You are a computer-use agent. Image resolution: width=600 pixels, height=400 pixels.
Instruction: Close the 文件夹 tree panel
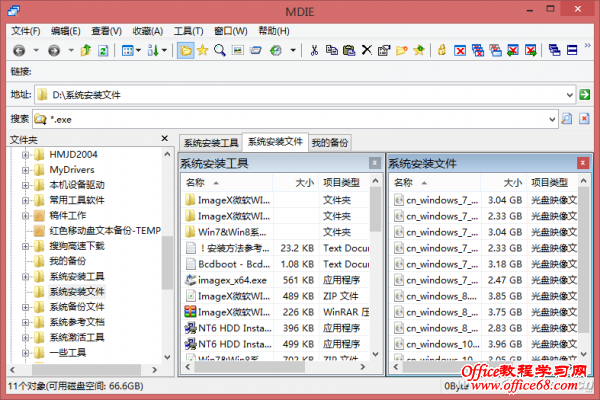[x=165, y=138]
